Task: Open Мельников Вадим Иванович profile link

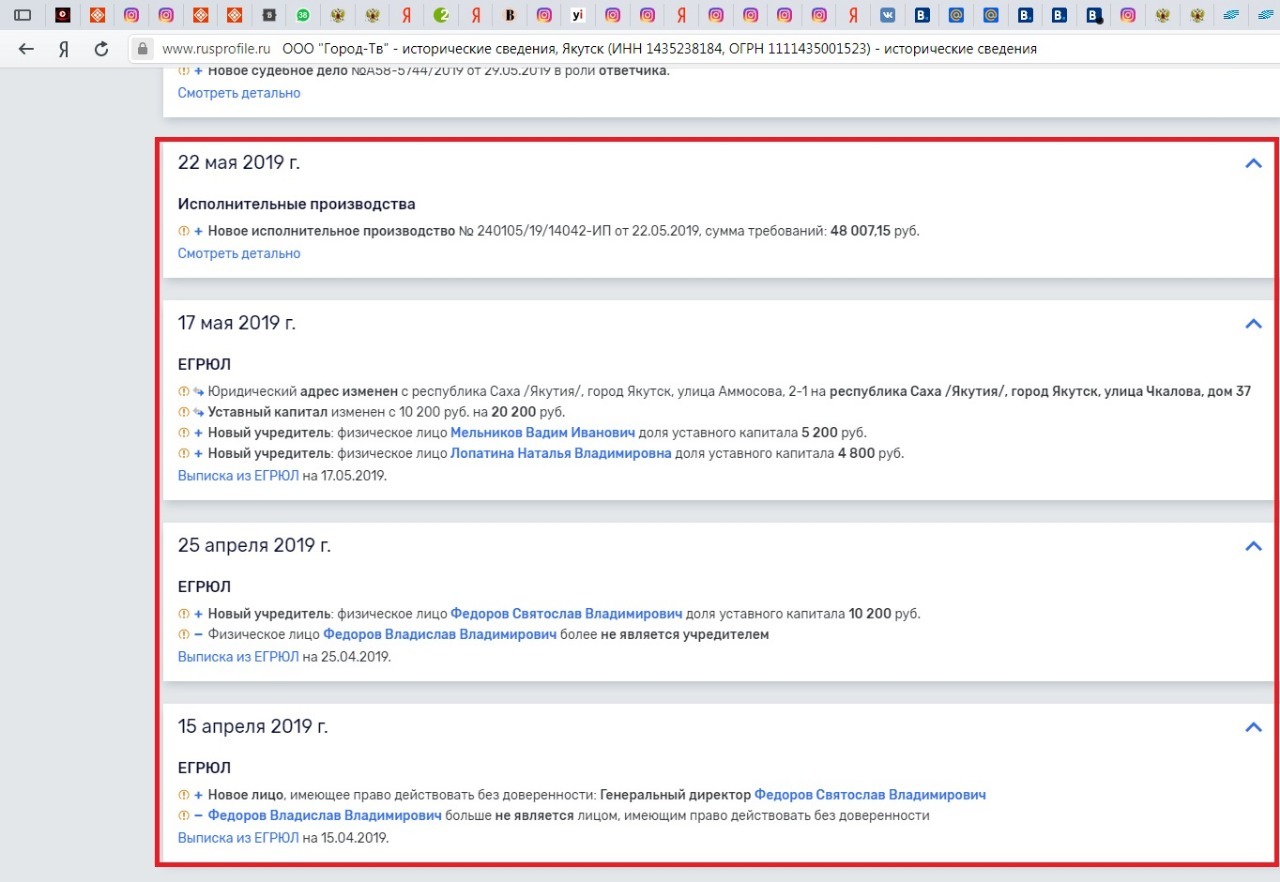Action: [x=543, y=433]
